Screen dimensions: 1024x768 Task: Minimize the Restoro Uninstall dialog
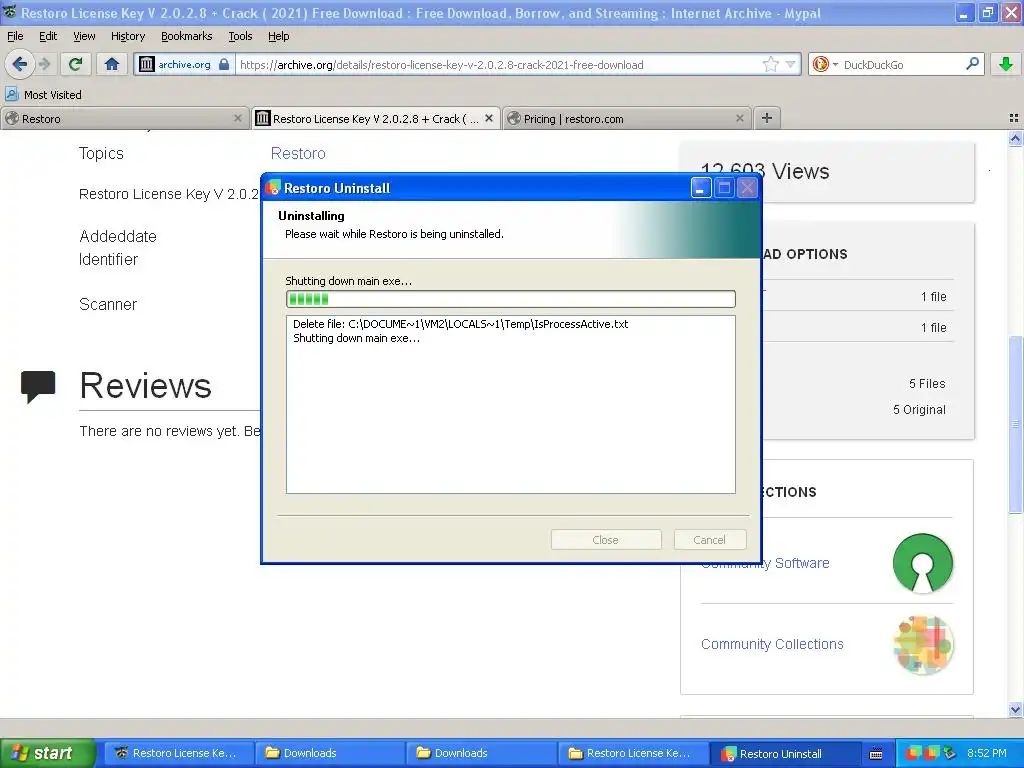[701, 188]
